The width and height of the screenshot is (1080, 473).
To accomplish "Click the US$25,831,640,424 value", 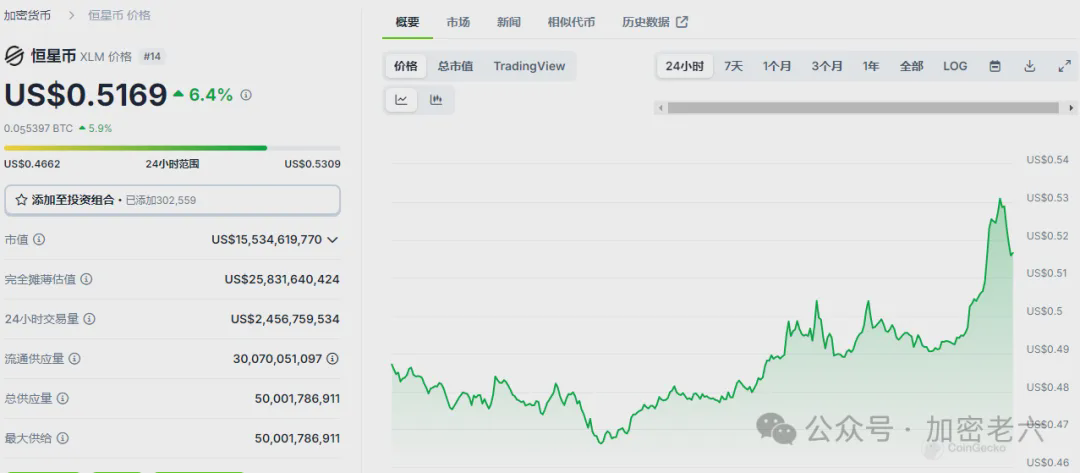I will tap(282, 280).
